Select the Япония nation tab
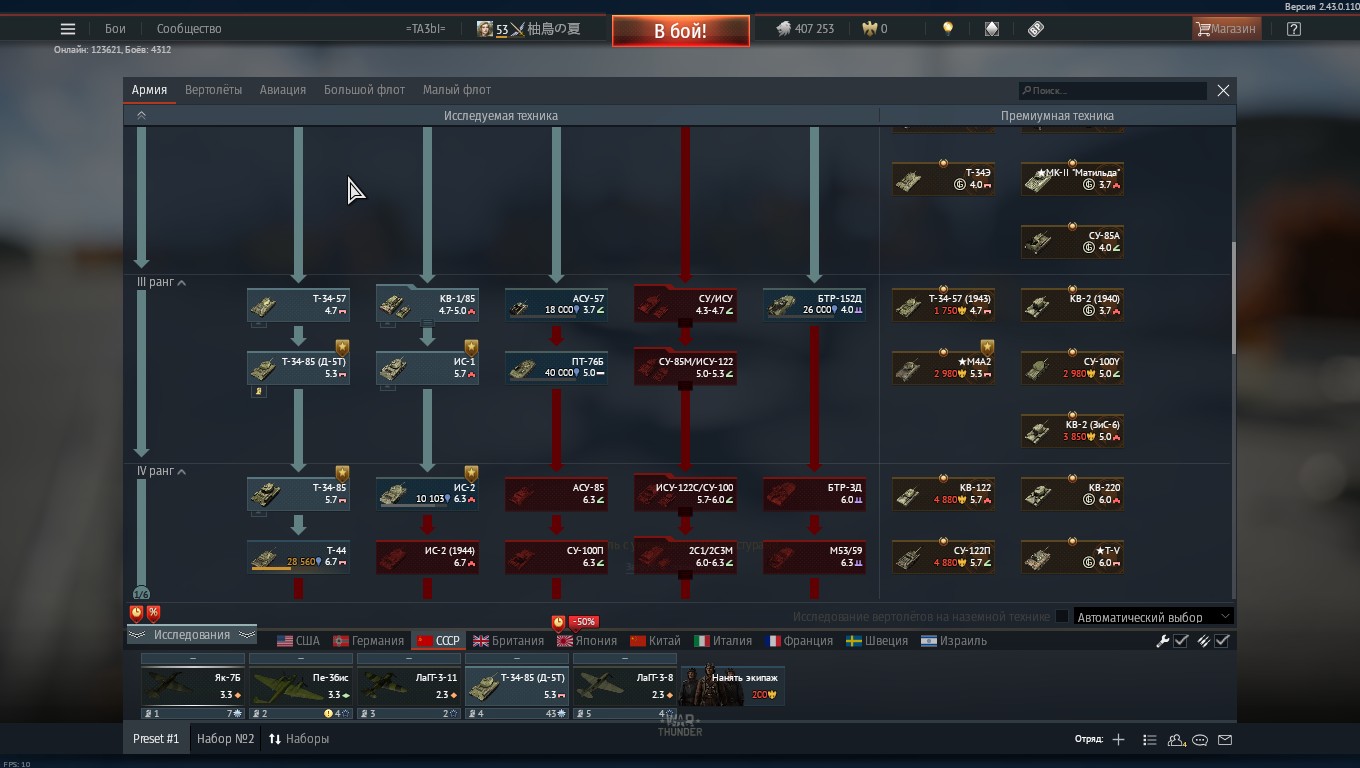This screenshot has width=1360, height=768. click(x=589, y=641)
